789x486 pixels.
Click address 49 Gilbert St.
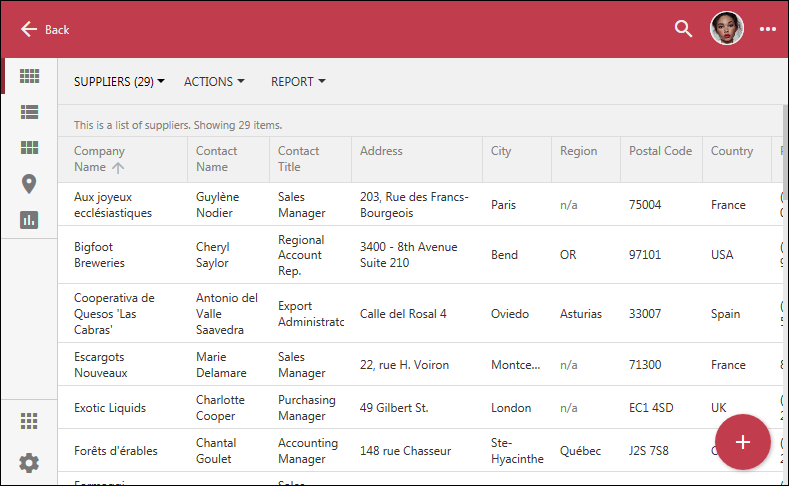(394, 408)
